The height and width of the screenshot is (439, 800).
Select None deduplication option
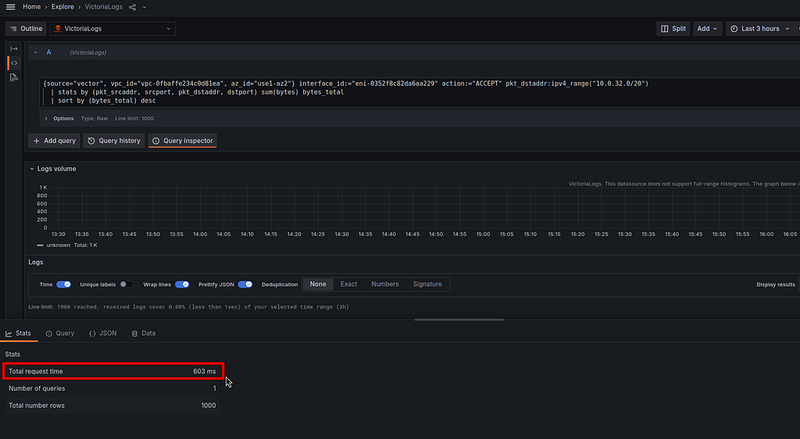coord(318,284)
